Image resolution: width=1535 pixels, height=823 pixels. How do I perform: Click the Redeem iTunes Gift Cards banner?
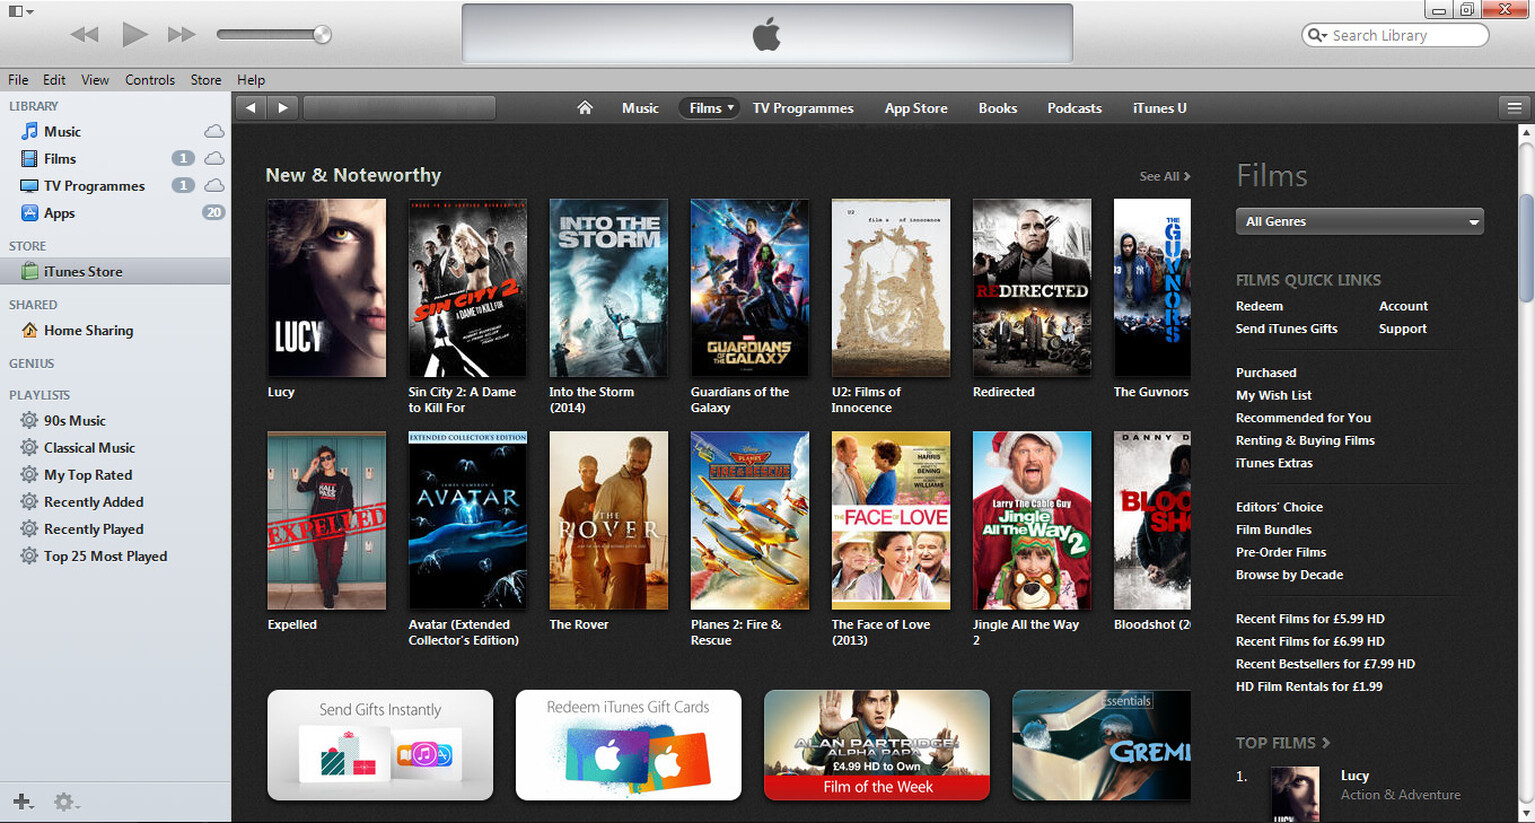(628, 745)
